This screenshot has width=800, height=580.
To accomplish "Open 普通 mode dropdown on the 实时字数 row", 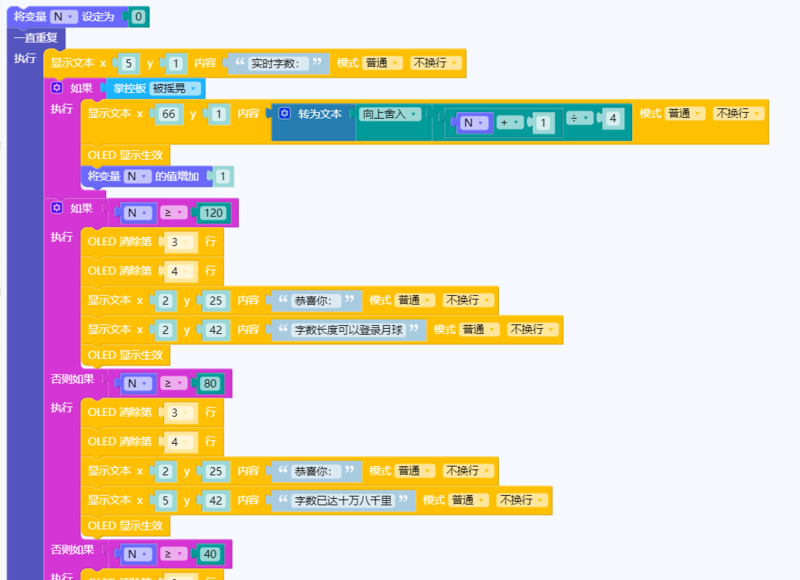I will (383, 63).
